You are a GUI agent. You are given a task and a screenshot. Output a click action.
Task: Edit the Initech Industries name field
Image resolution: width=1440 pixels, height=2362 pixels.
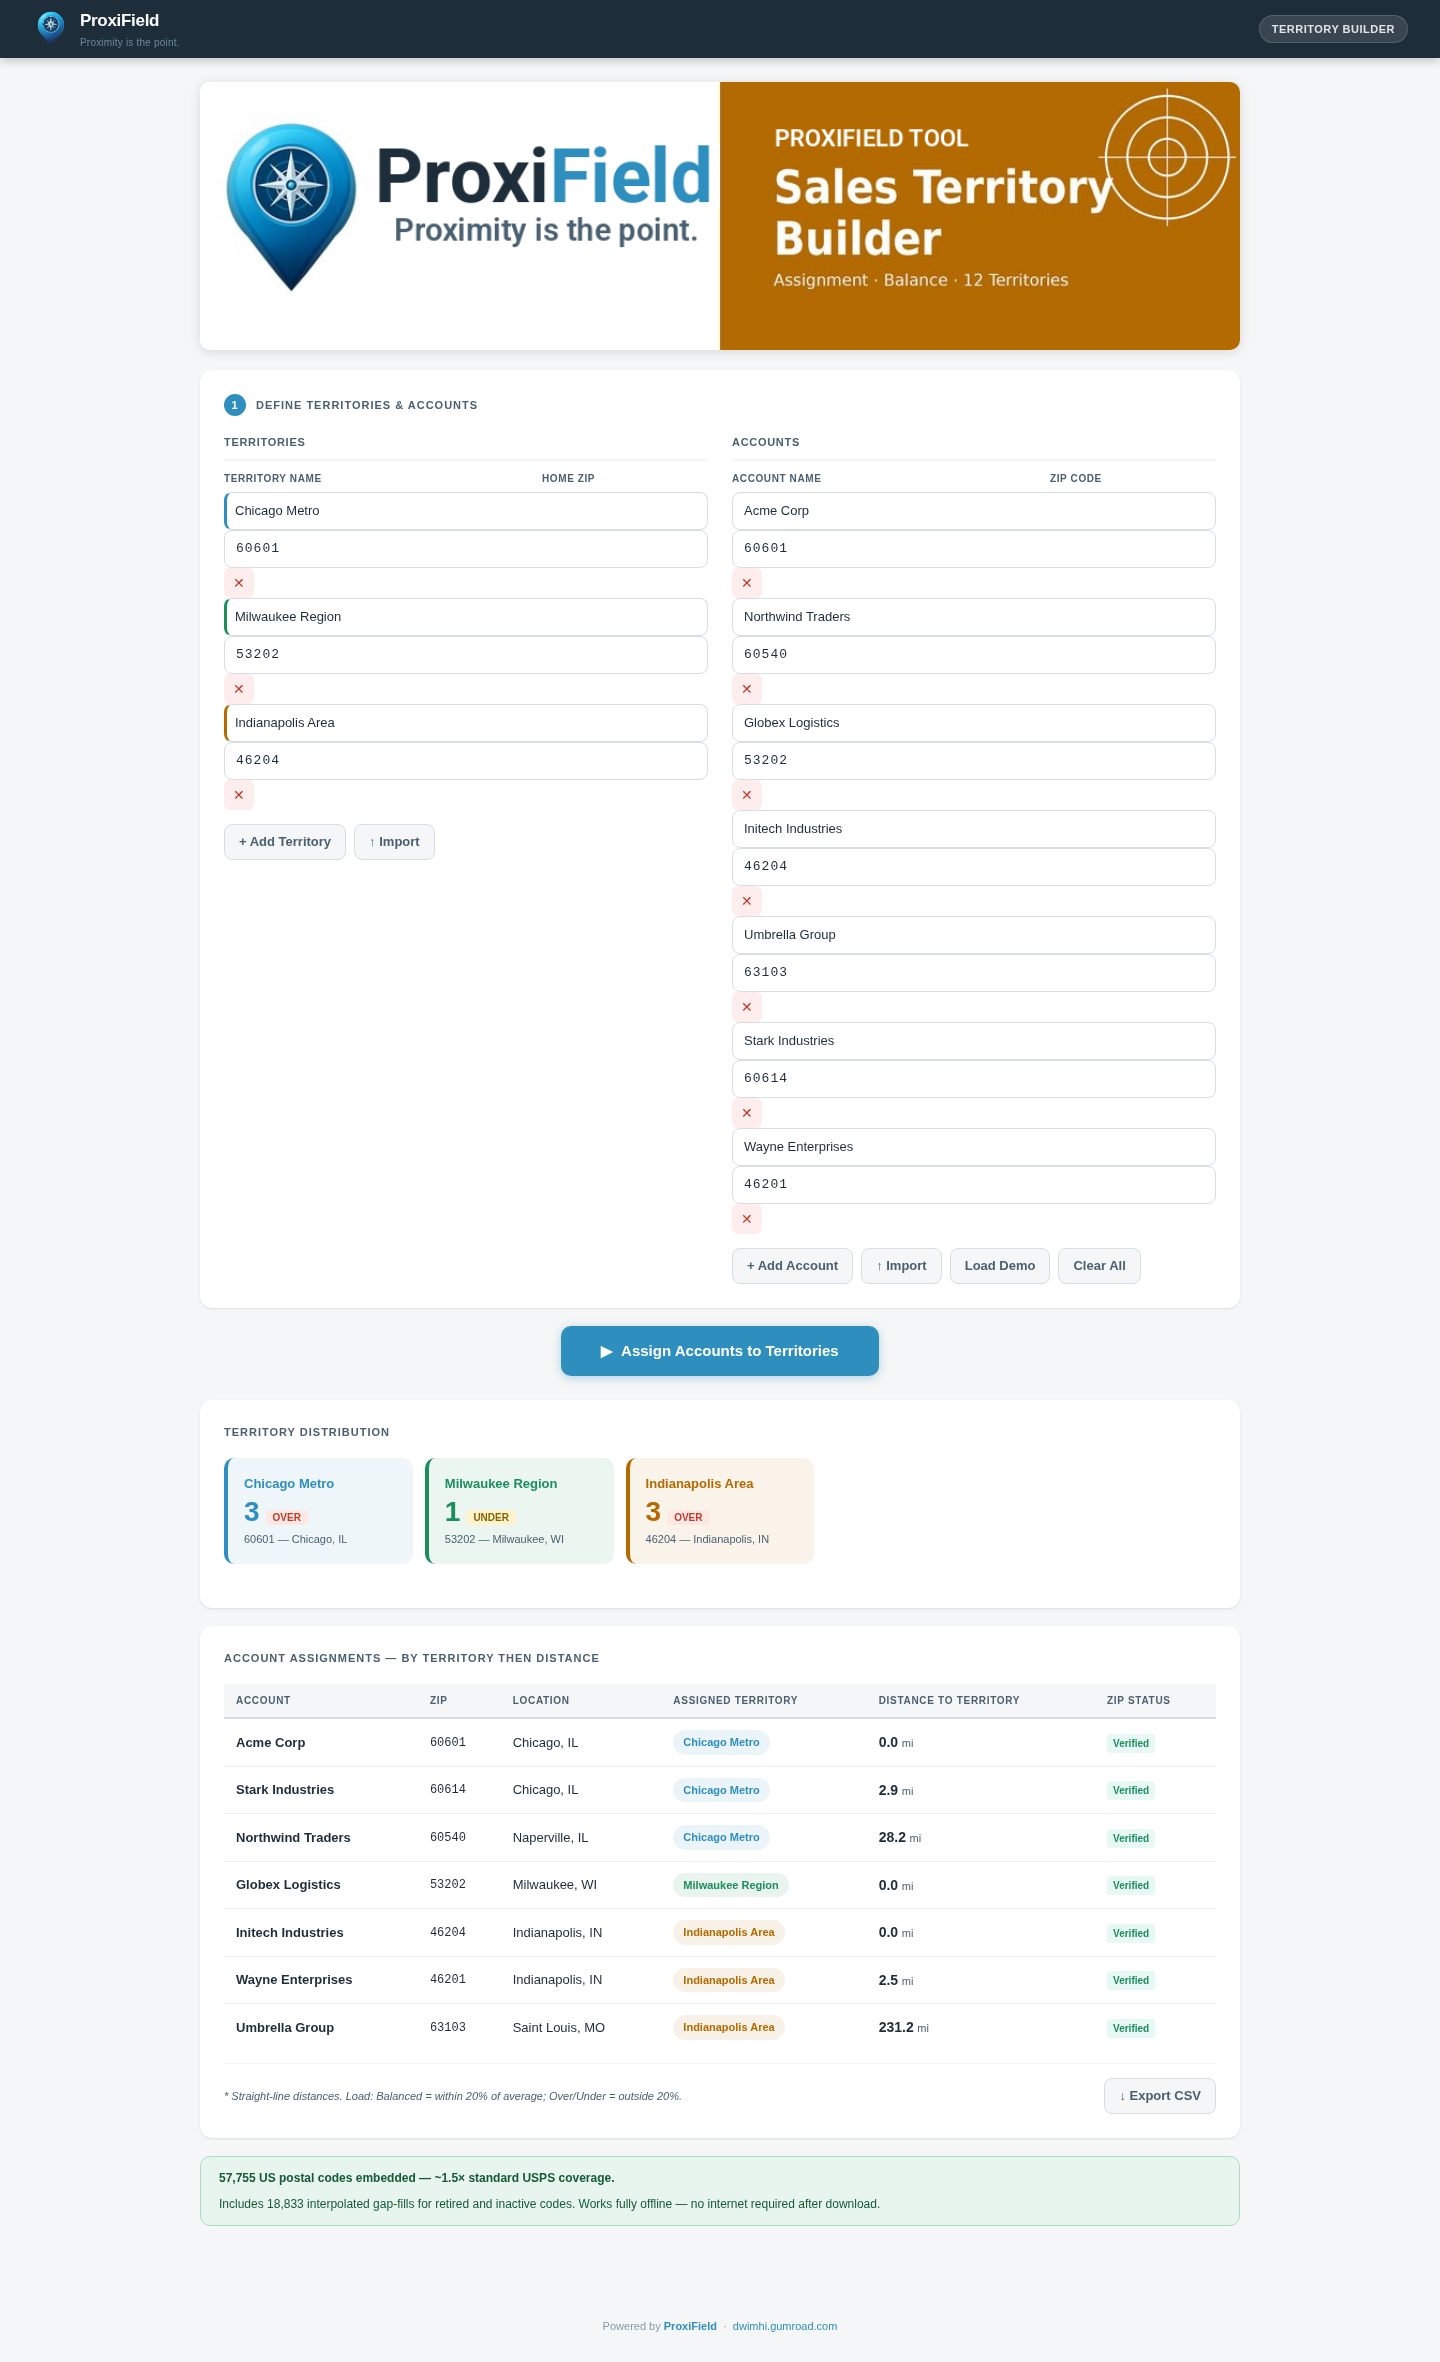(x=974, y=829)
